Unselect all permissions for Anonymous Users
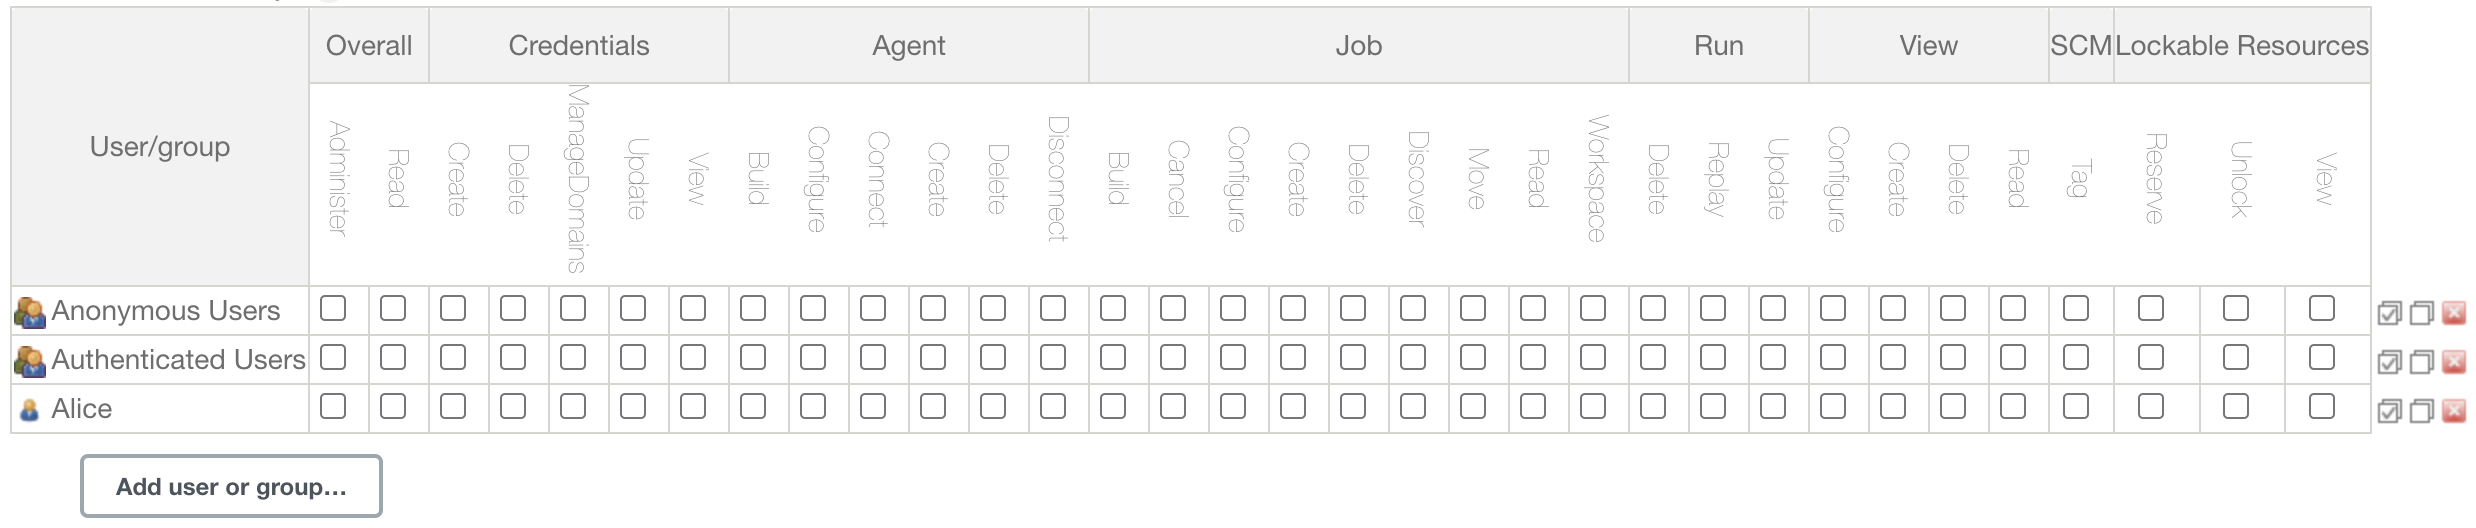2476x528 pixels. (2421, 313)
